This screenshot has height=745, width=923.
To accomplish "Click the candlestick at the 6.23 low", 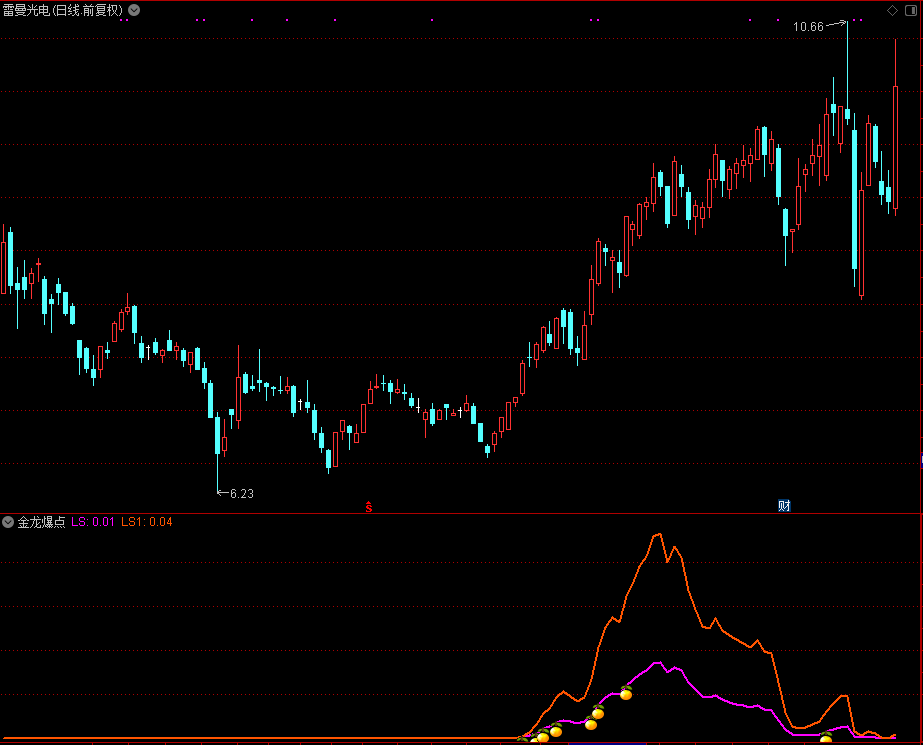I will coord(217,434).
